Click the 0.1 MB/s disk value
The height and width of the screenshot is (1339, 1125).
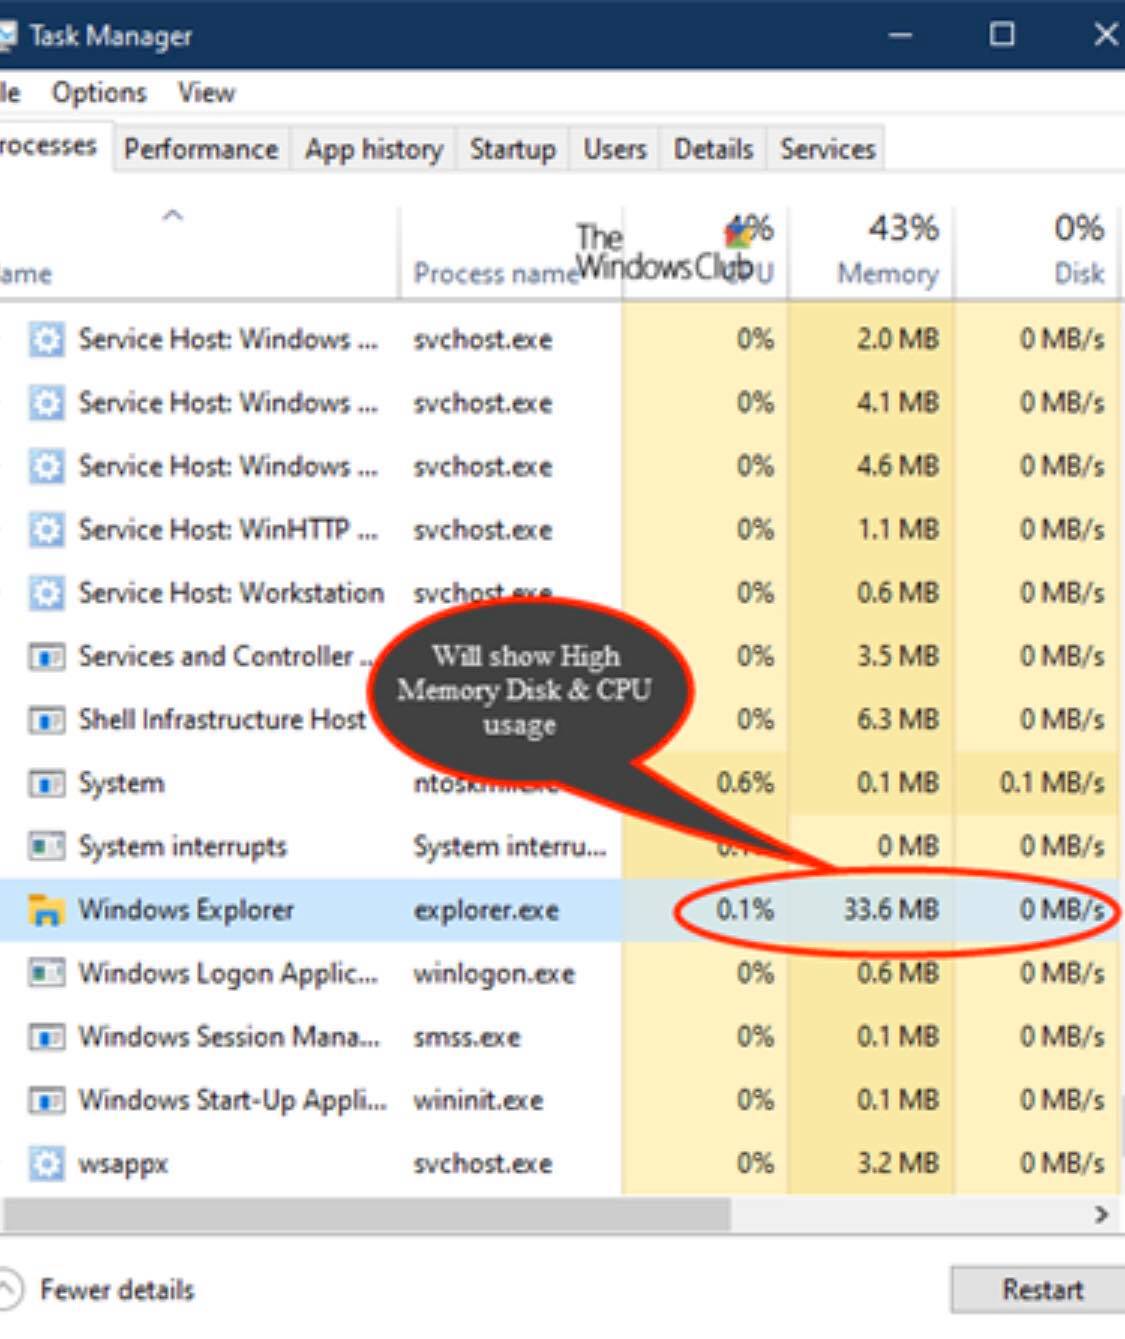(1052, 783)
